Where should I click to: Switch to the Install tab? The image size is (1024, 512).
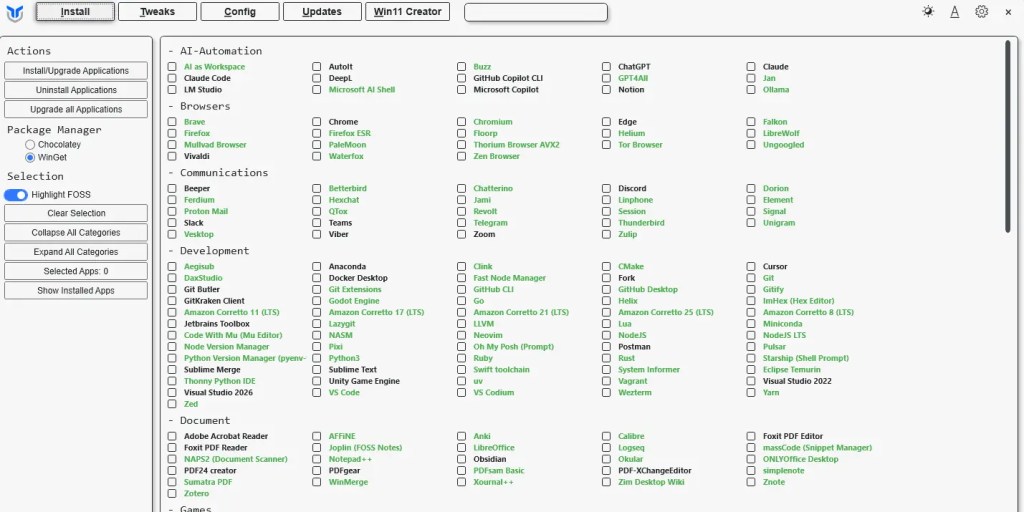[x=75, y=12]
